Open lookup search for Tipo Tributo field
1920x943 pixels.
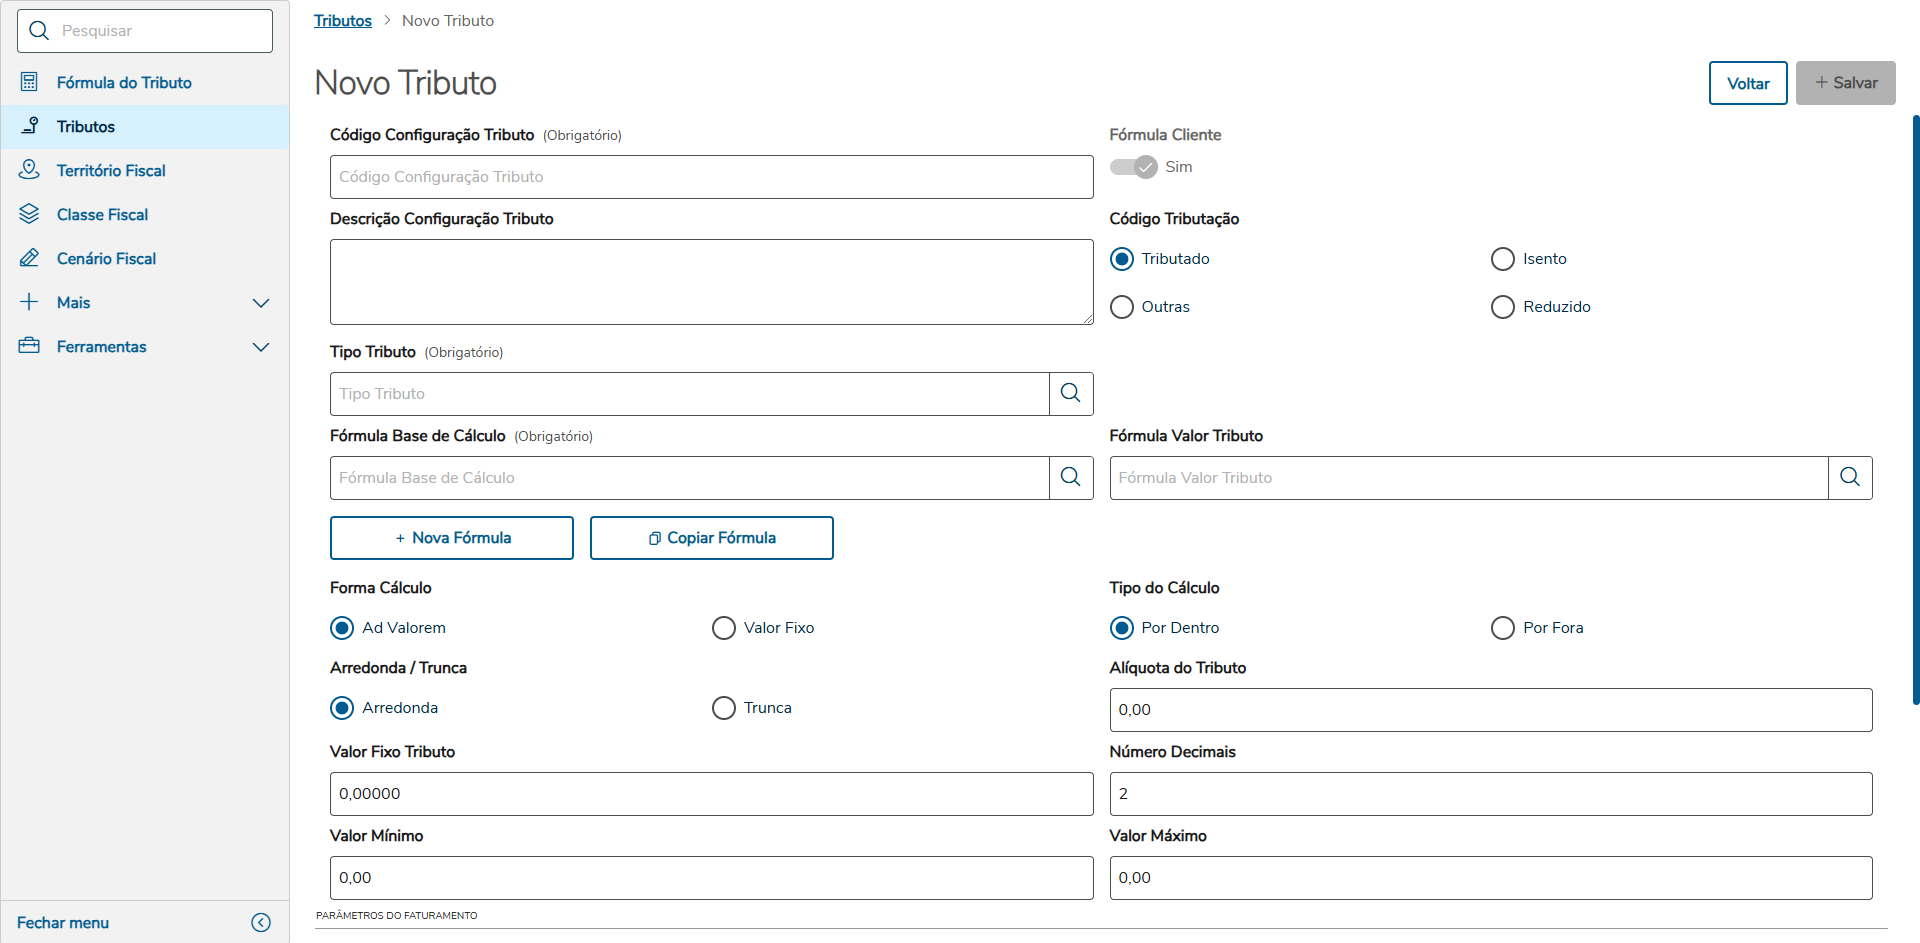point(1070,393)
